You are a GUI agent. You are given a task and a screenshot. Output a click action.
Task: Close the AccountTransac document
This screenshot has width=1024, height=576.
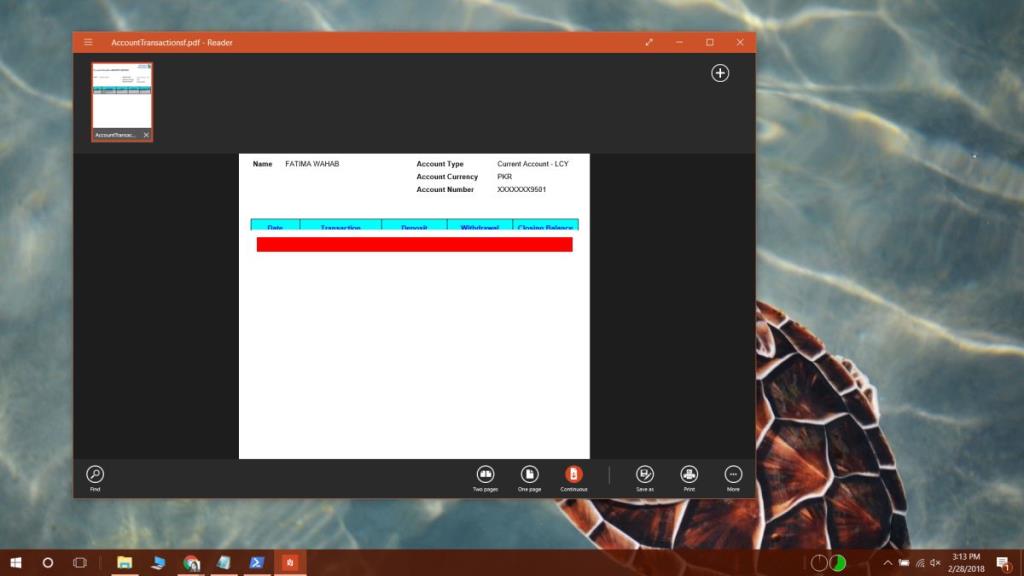[x=146, y=134]
